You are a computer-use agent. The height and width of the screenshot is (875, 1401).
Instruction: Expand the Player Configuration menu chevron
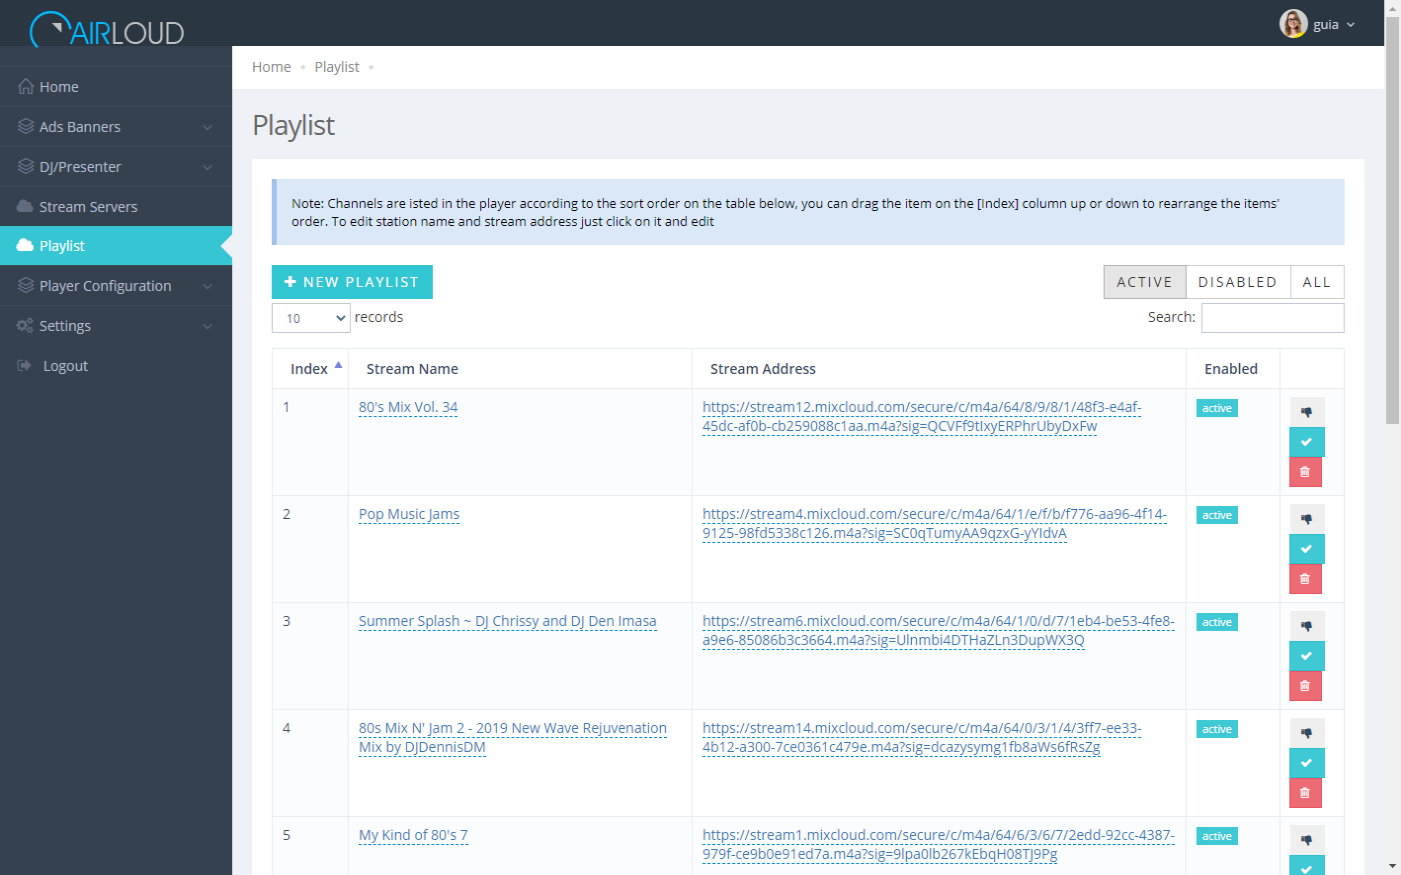(x=207, y=286)
